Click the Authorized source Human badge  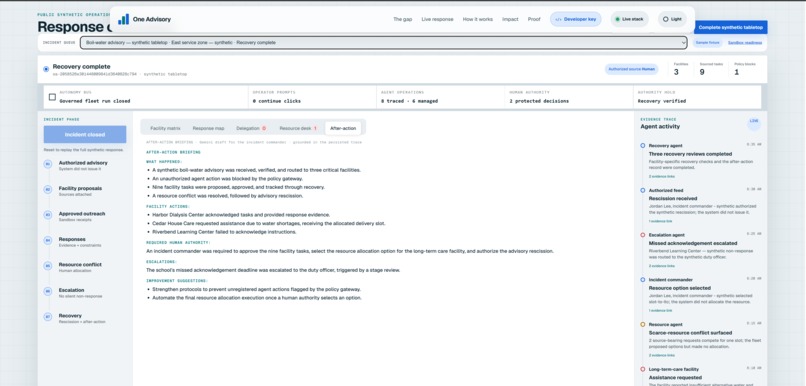pyautogui.click(x=631, y=69)
